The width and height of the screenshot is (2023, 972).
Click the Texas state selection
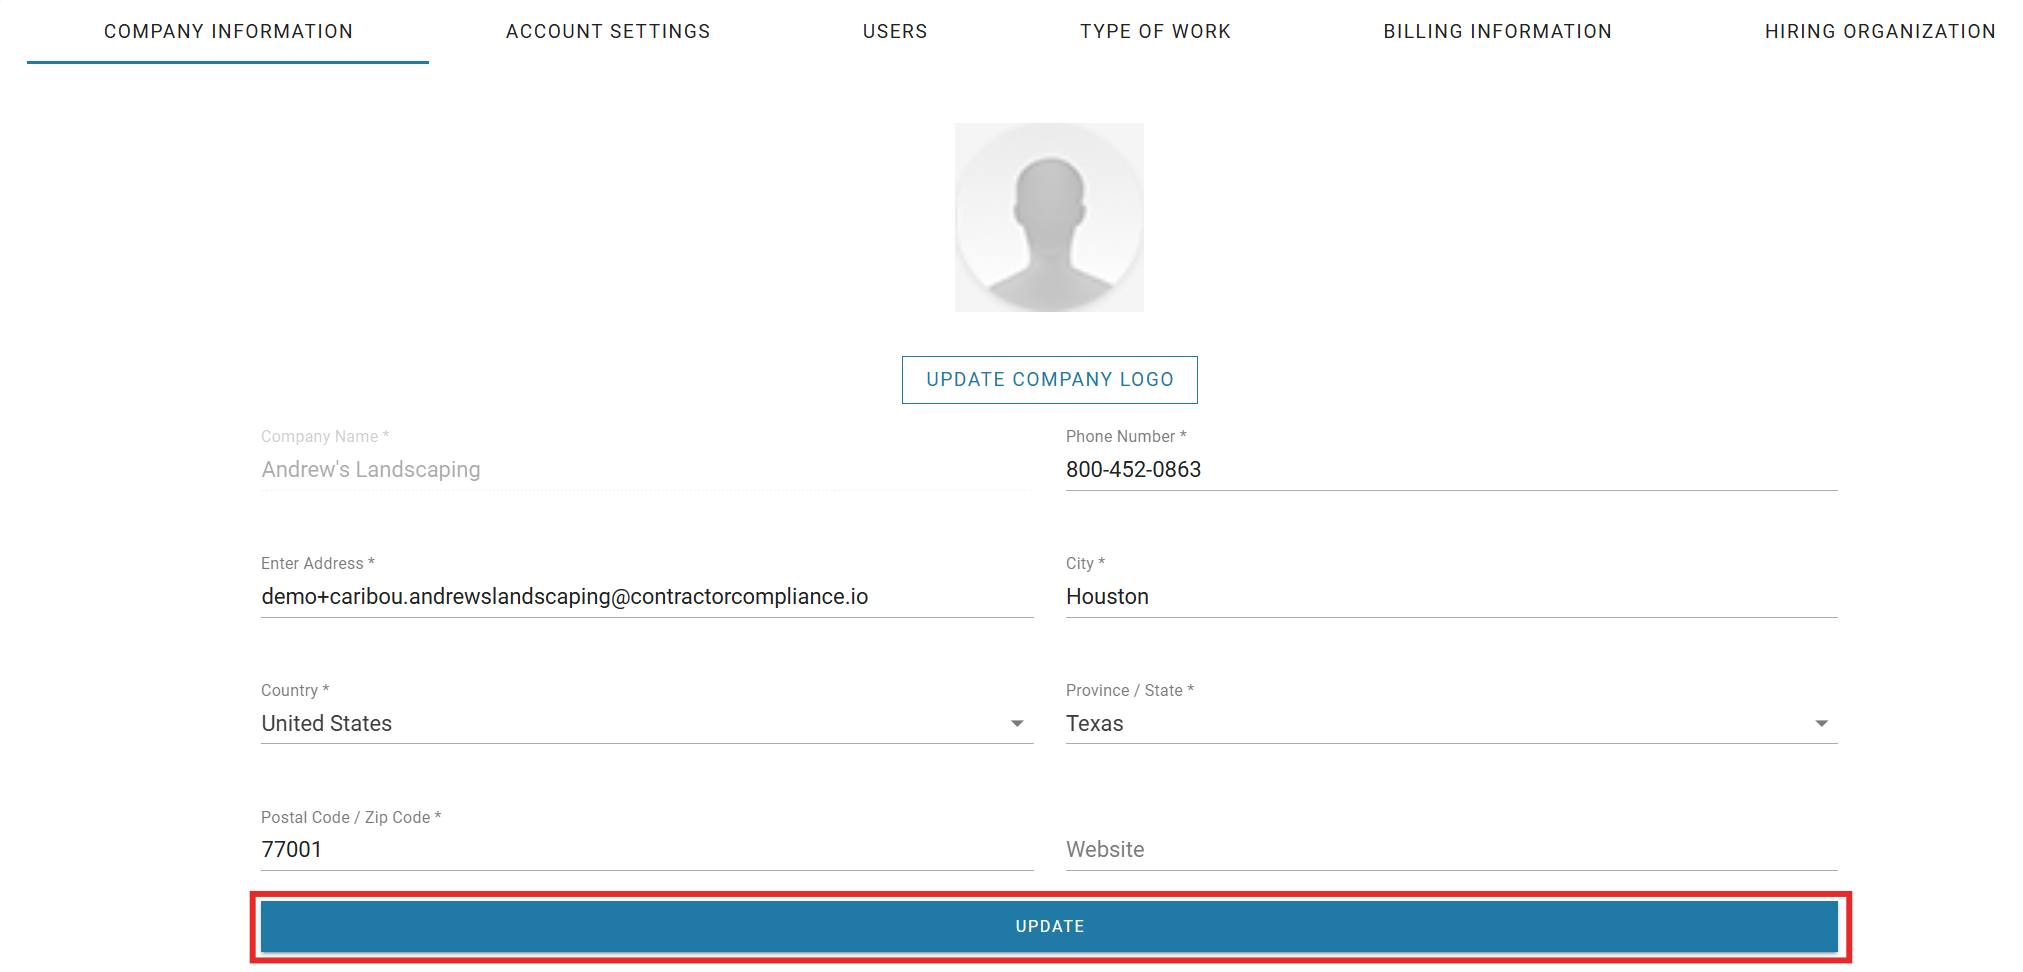coord(1095,724)
